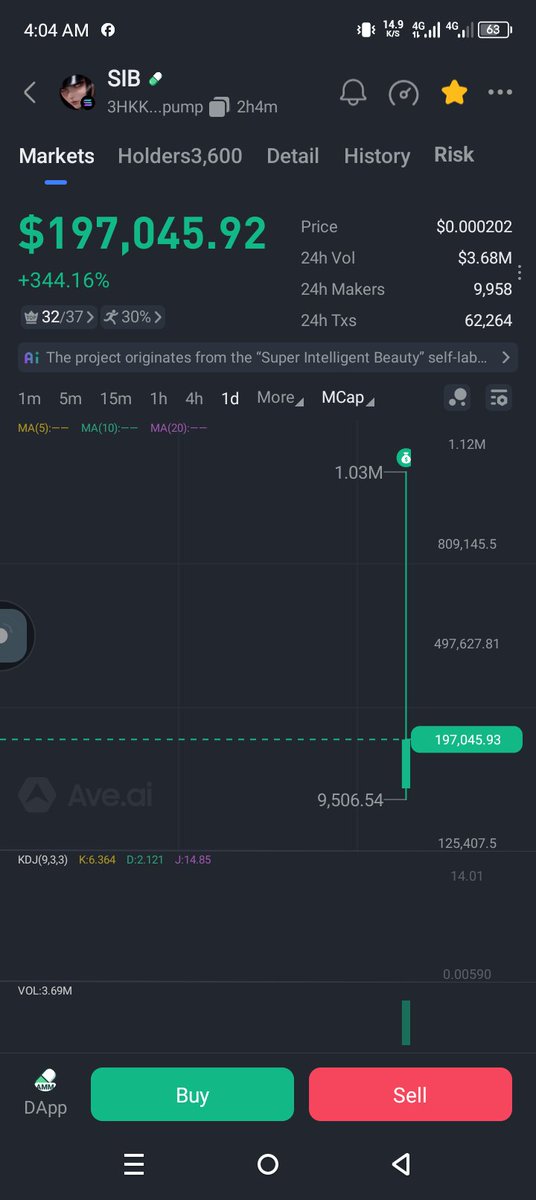Open the Holders3,600 tab
Viewport: 536px width, 1200px height.
point(180,156)
